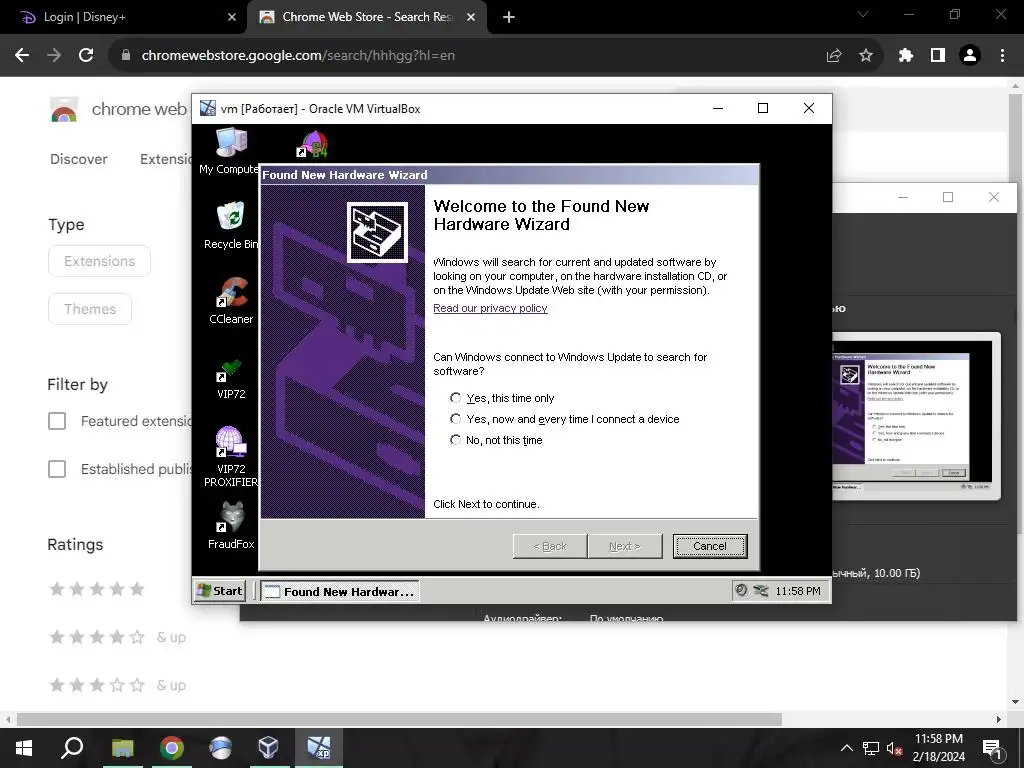Screen dimensions: 1024x768
Task: Click the Chrome address bar URL
Action: [x=298, y=56]
